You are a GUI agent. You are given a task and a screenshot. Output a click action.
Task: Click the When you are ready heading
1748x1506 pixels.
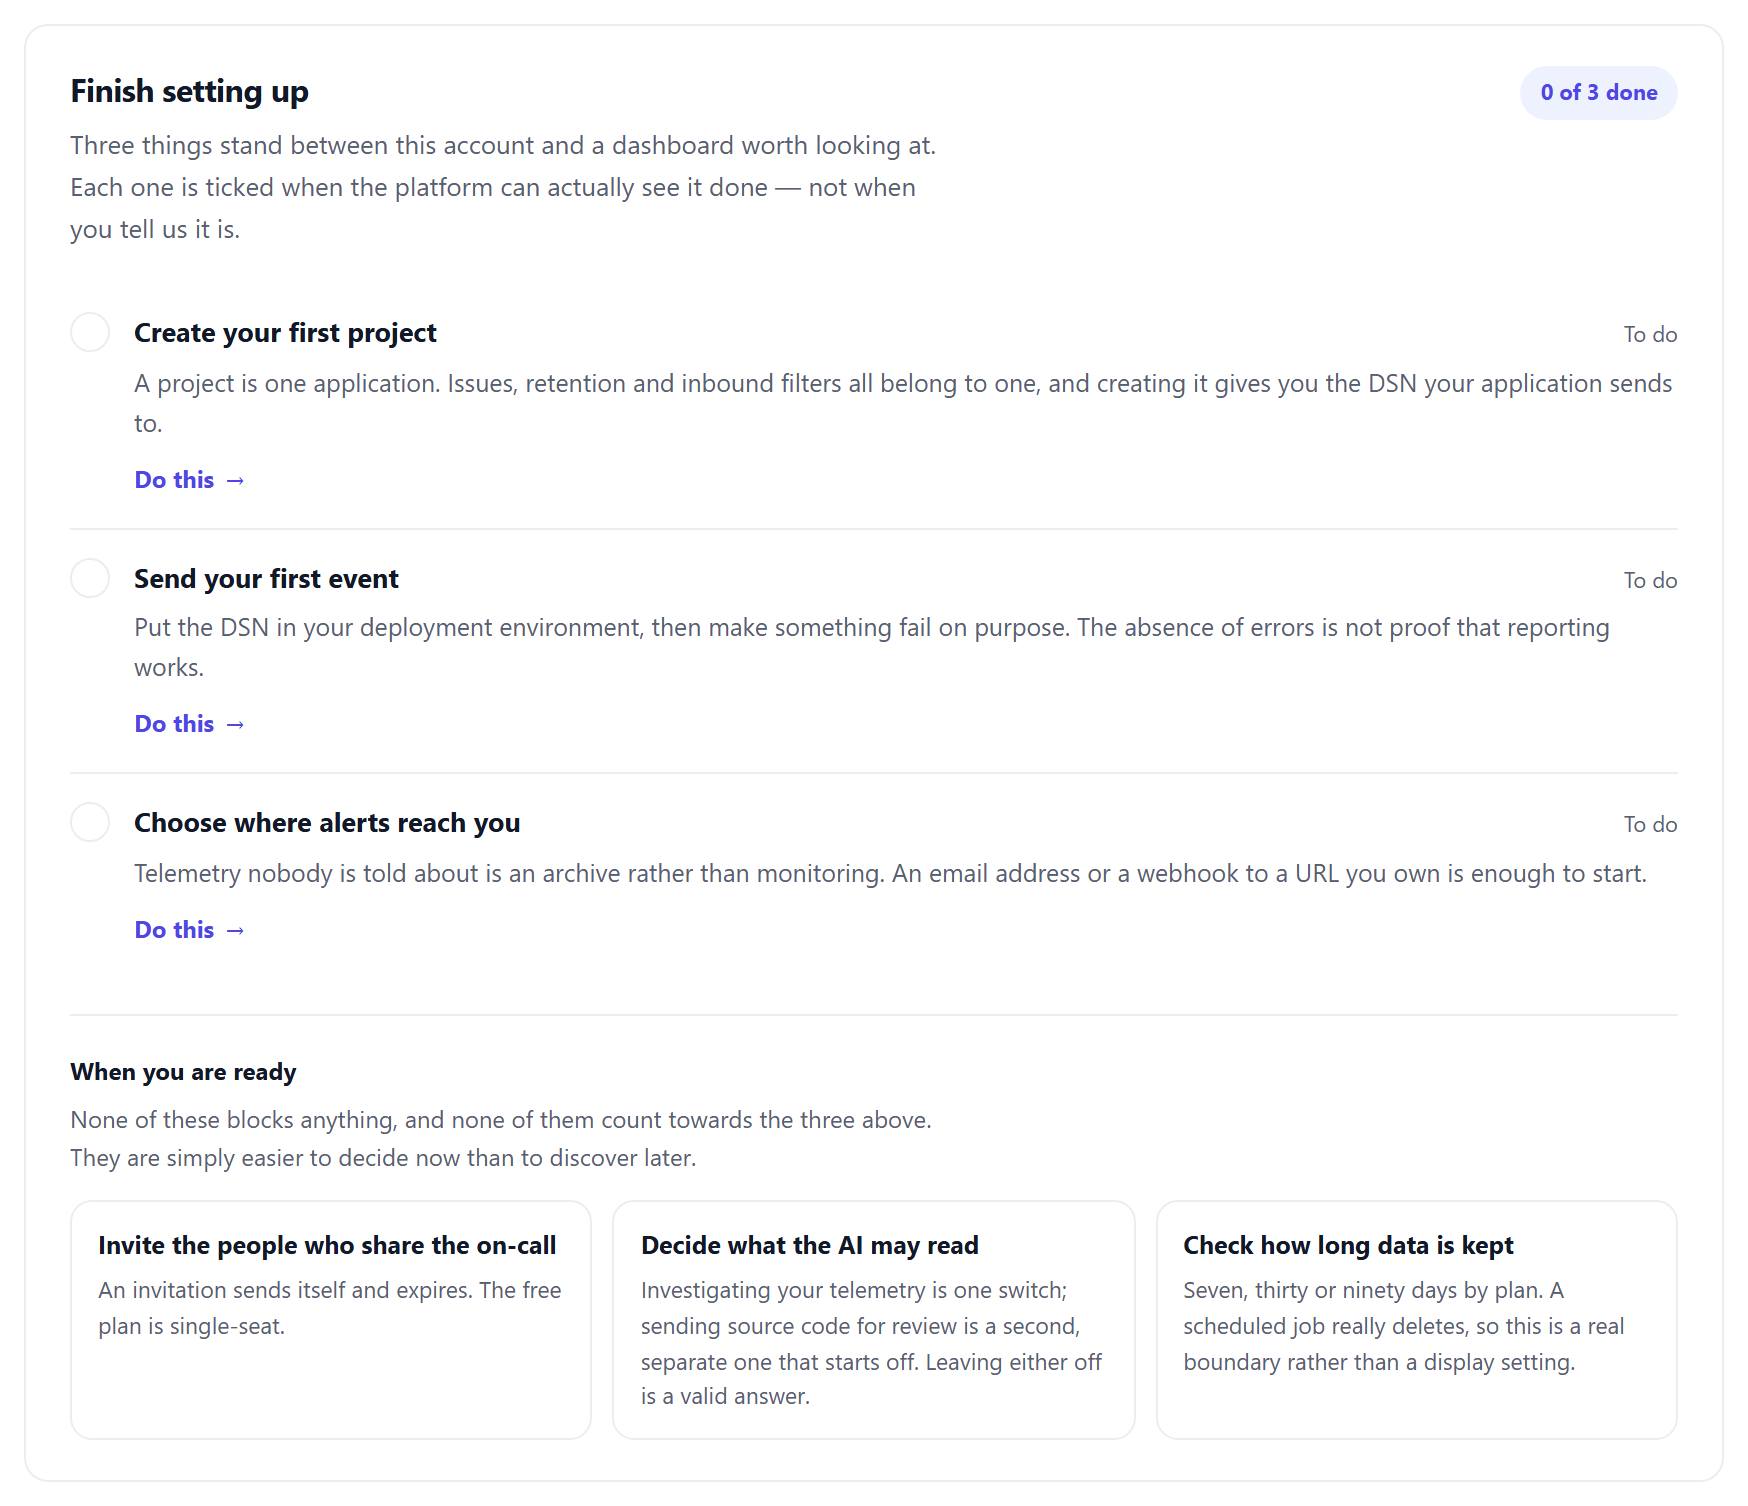(183, 1072)
